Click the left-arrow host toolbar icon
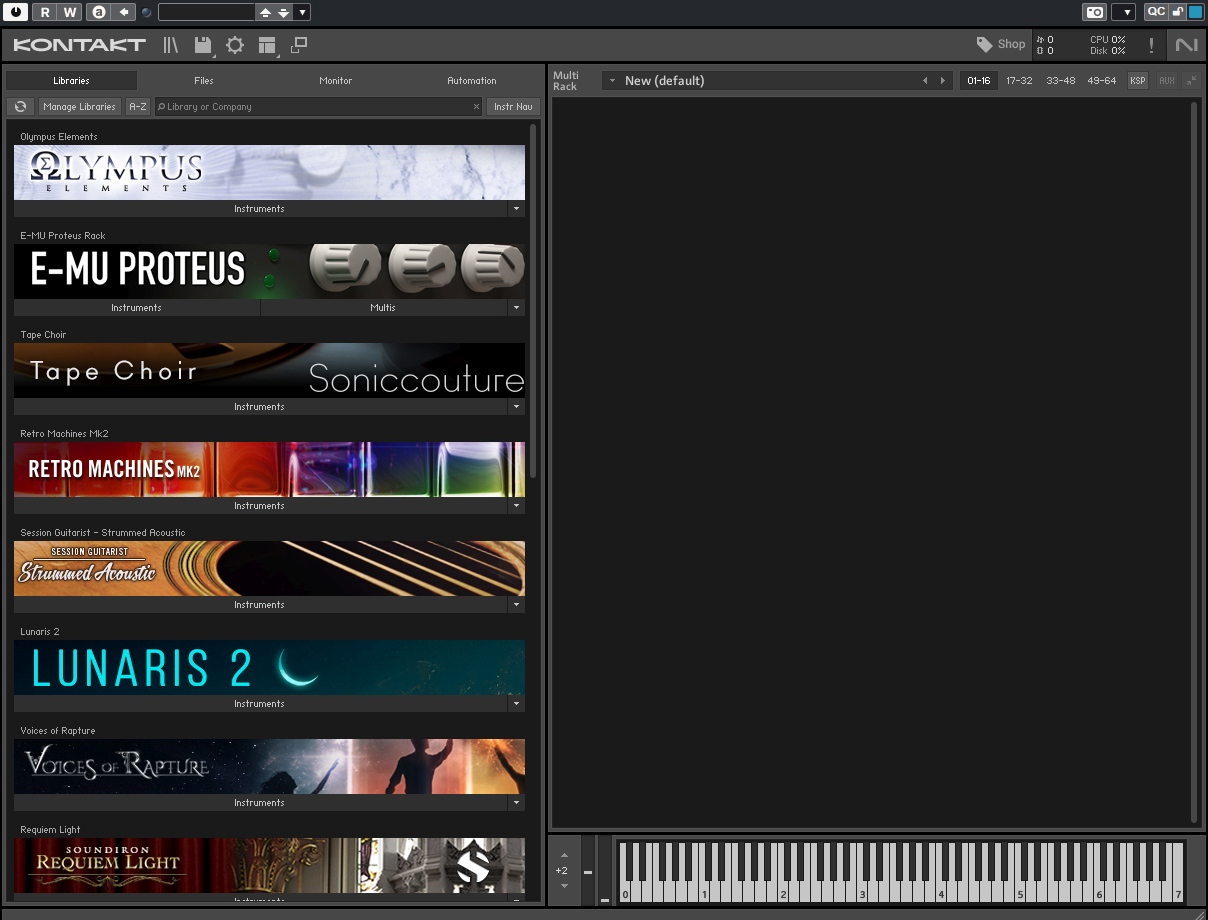Screen dimensions: 1208x920 [124, 12]
